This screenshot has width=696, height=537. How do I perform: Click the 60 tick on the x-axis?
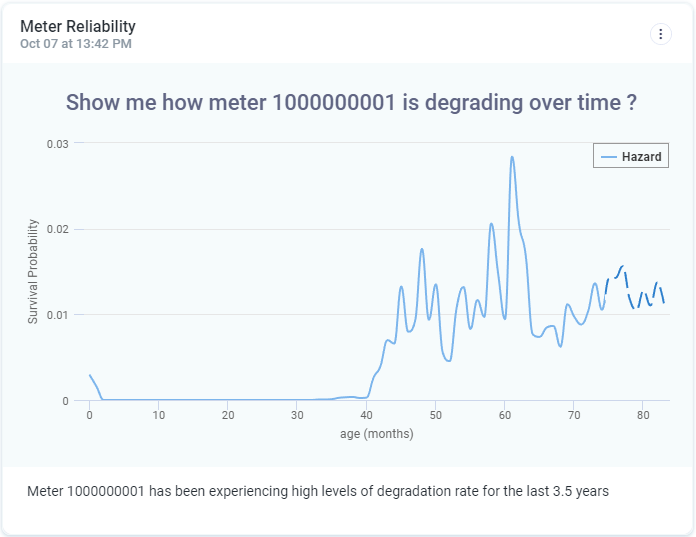click(504, 416)
